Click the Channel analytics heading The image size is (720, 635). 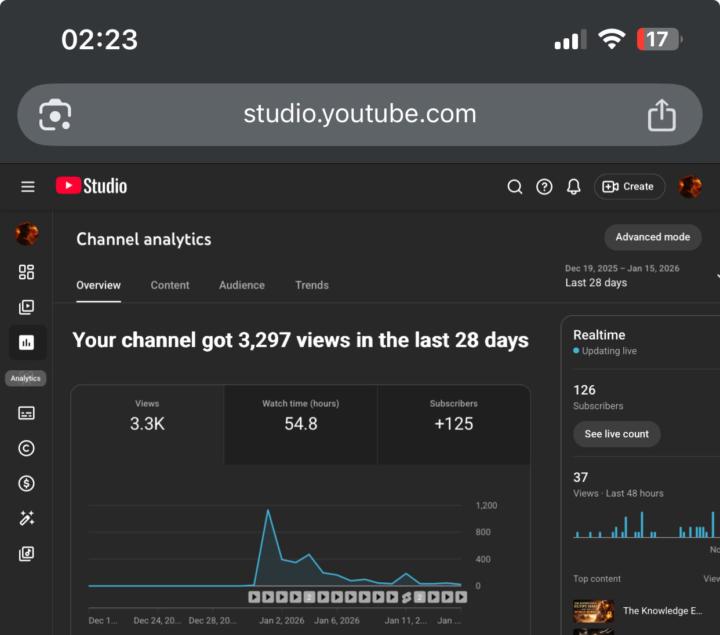point(144,239)
